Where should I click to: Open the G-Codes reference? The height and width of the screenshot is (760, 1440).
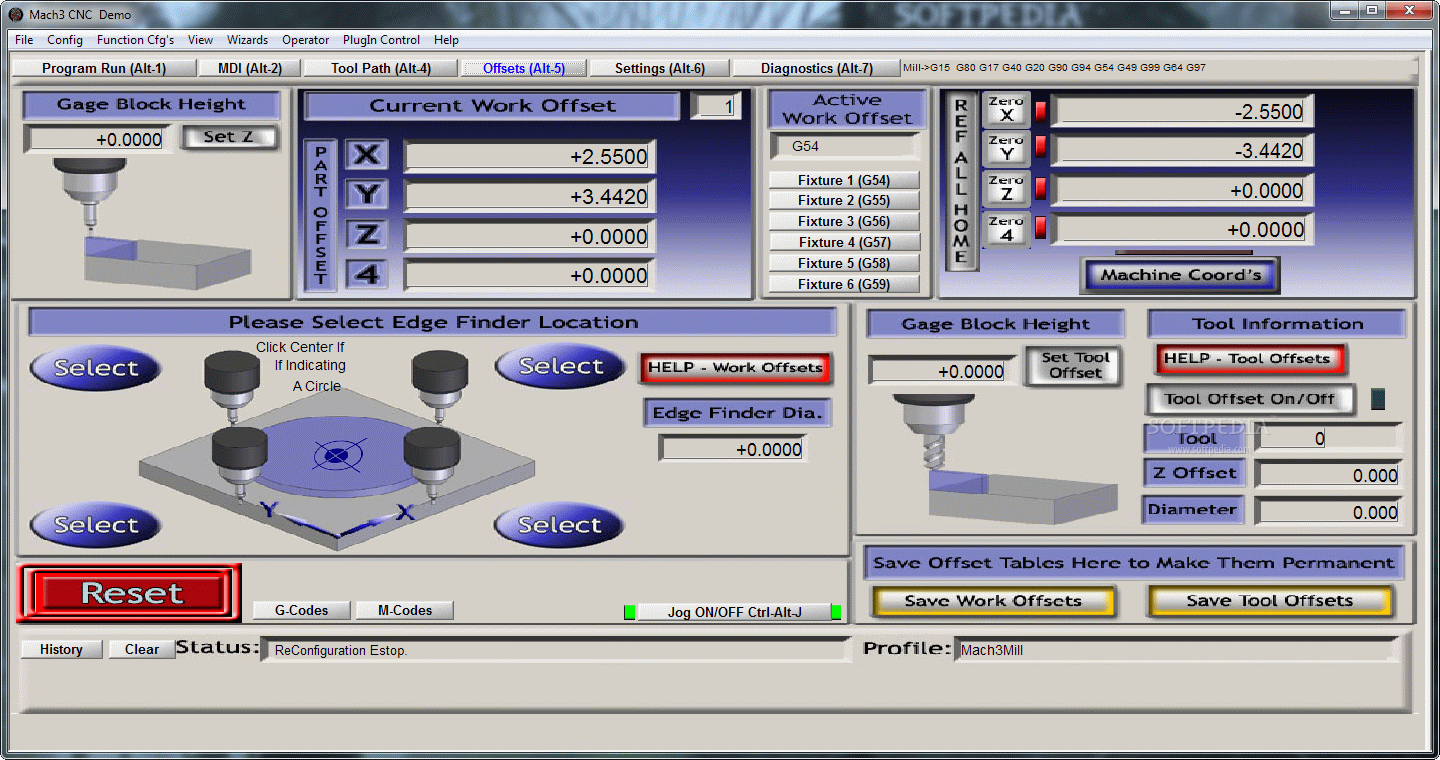click(x=302, y=610)
